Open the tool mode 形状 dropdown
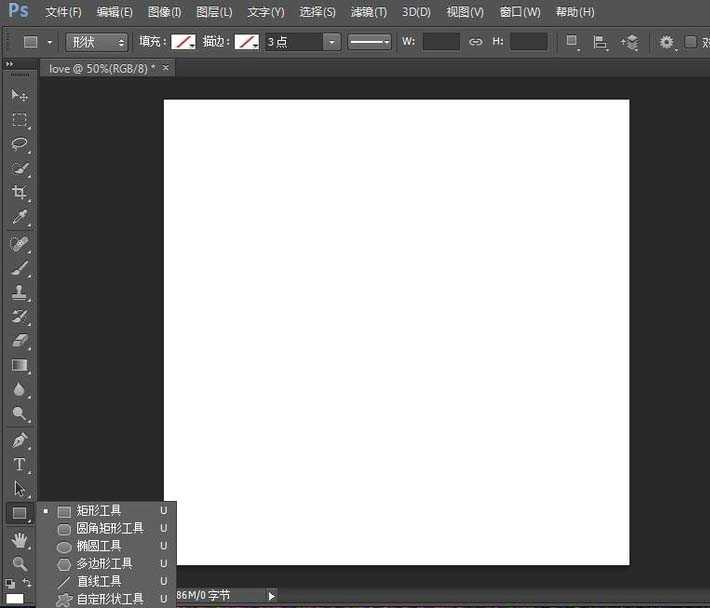The height and width of the screenshot is (608, 710). pos(97,42)
